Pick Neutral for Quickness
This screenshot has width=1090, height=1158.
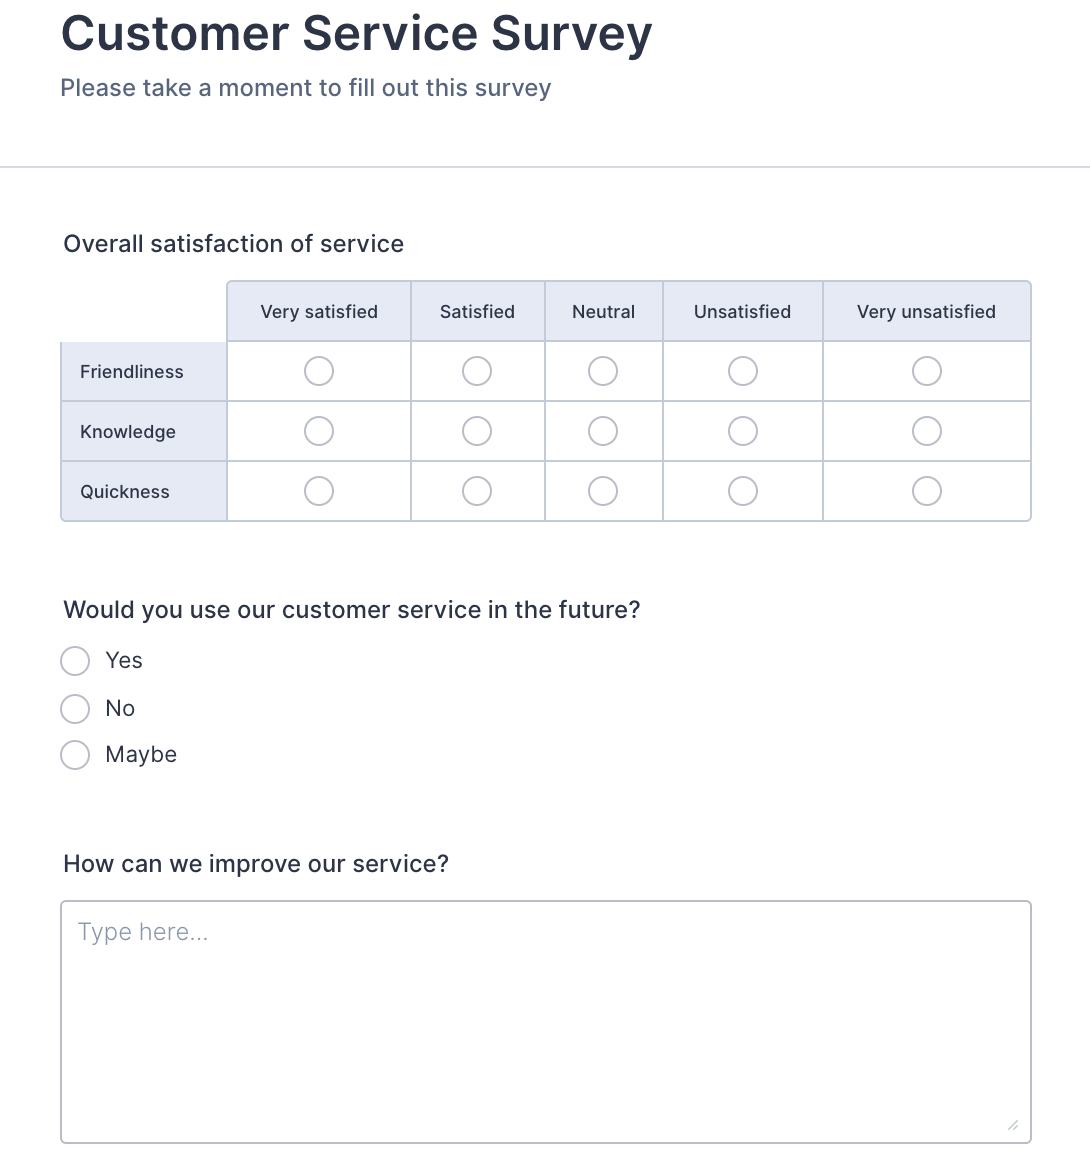tap(603, 491)
